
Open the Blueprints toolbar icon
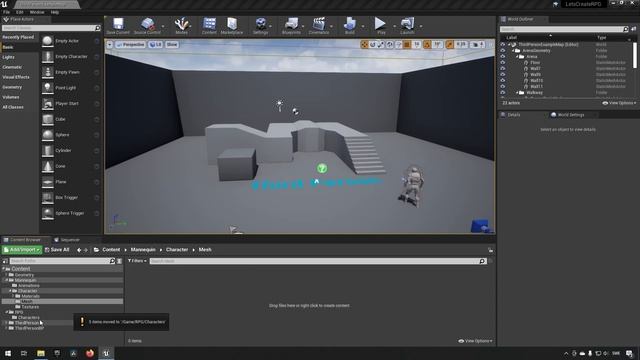[x=291, y=24]
